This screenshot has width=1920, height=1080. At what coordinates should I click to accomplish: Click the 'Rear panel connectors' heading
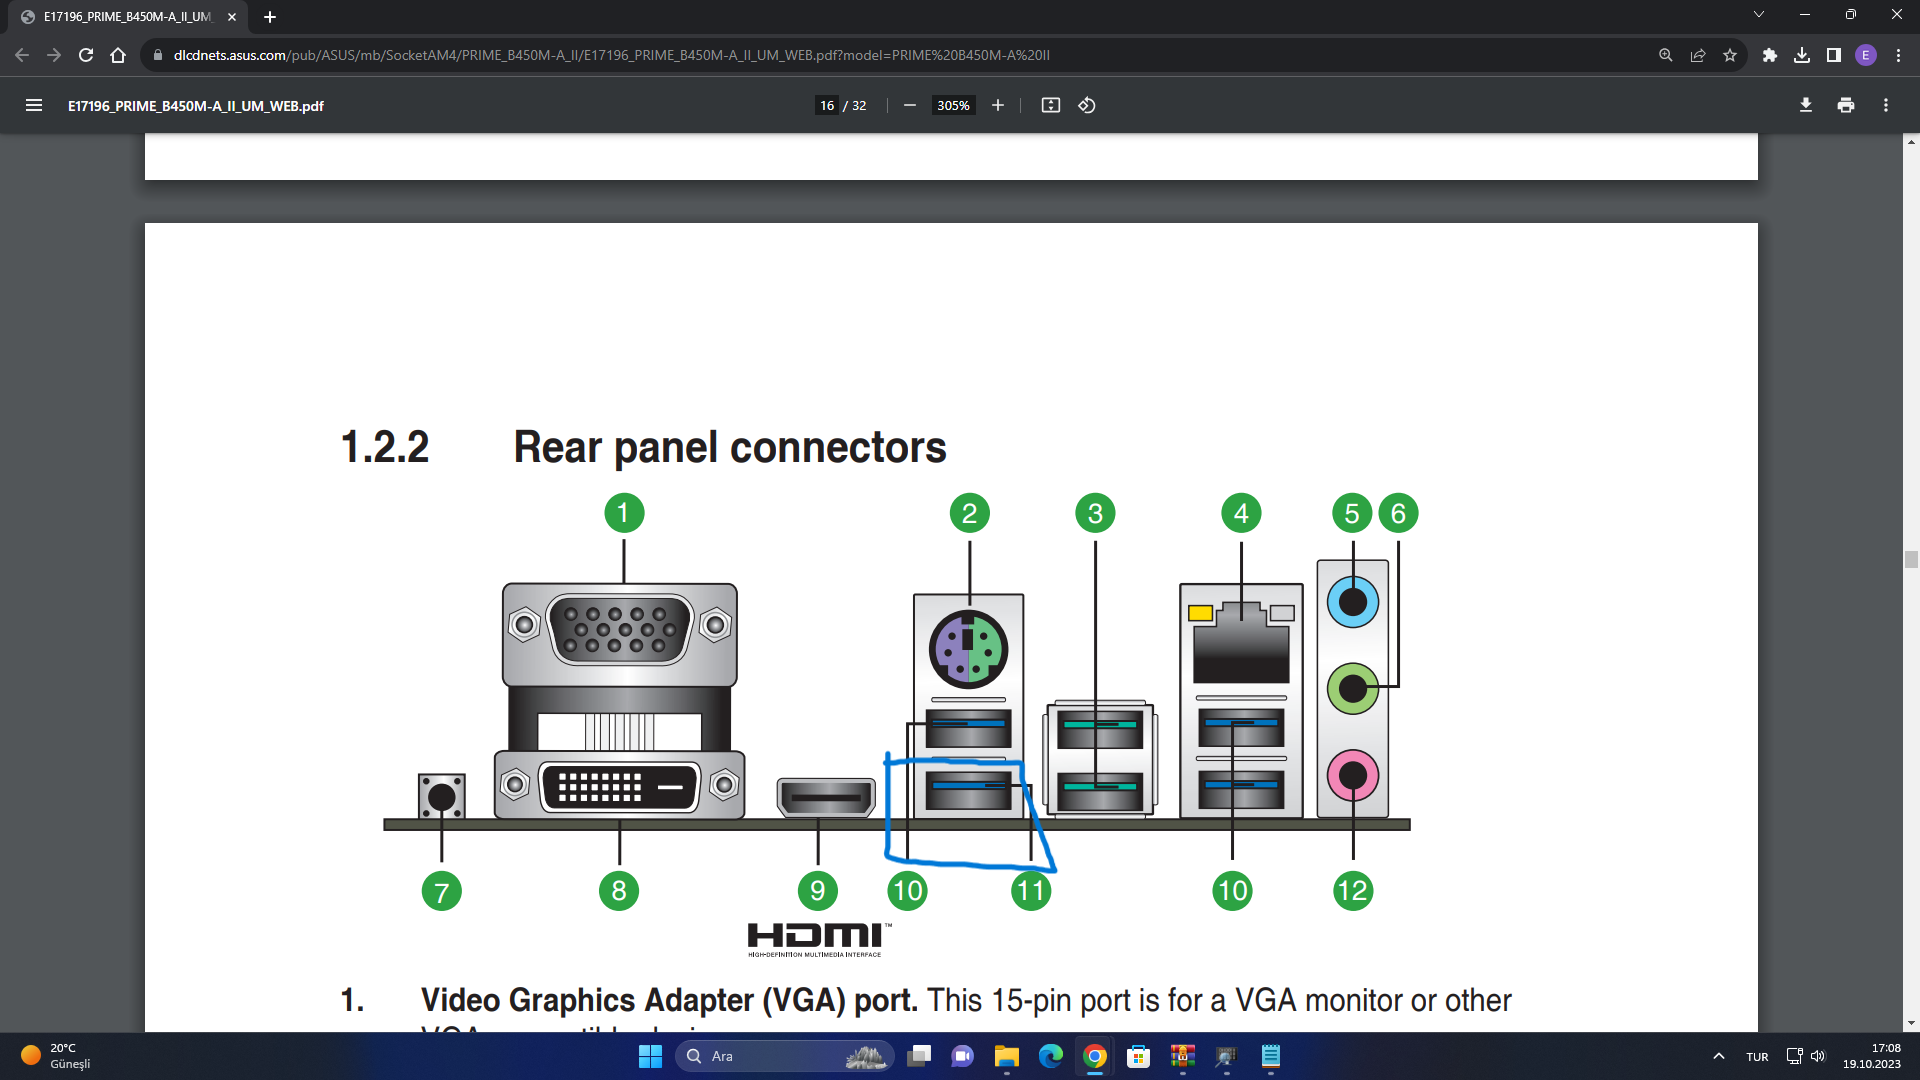pyautogui.click(x=730, y=447)
